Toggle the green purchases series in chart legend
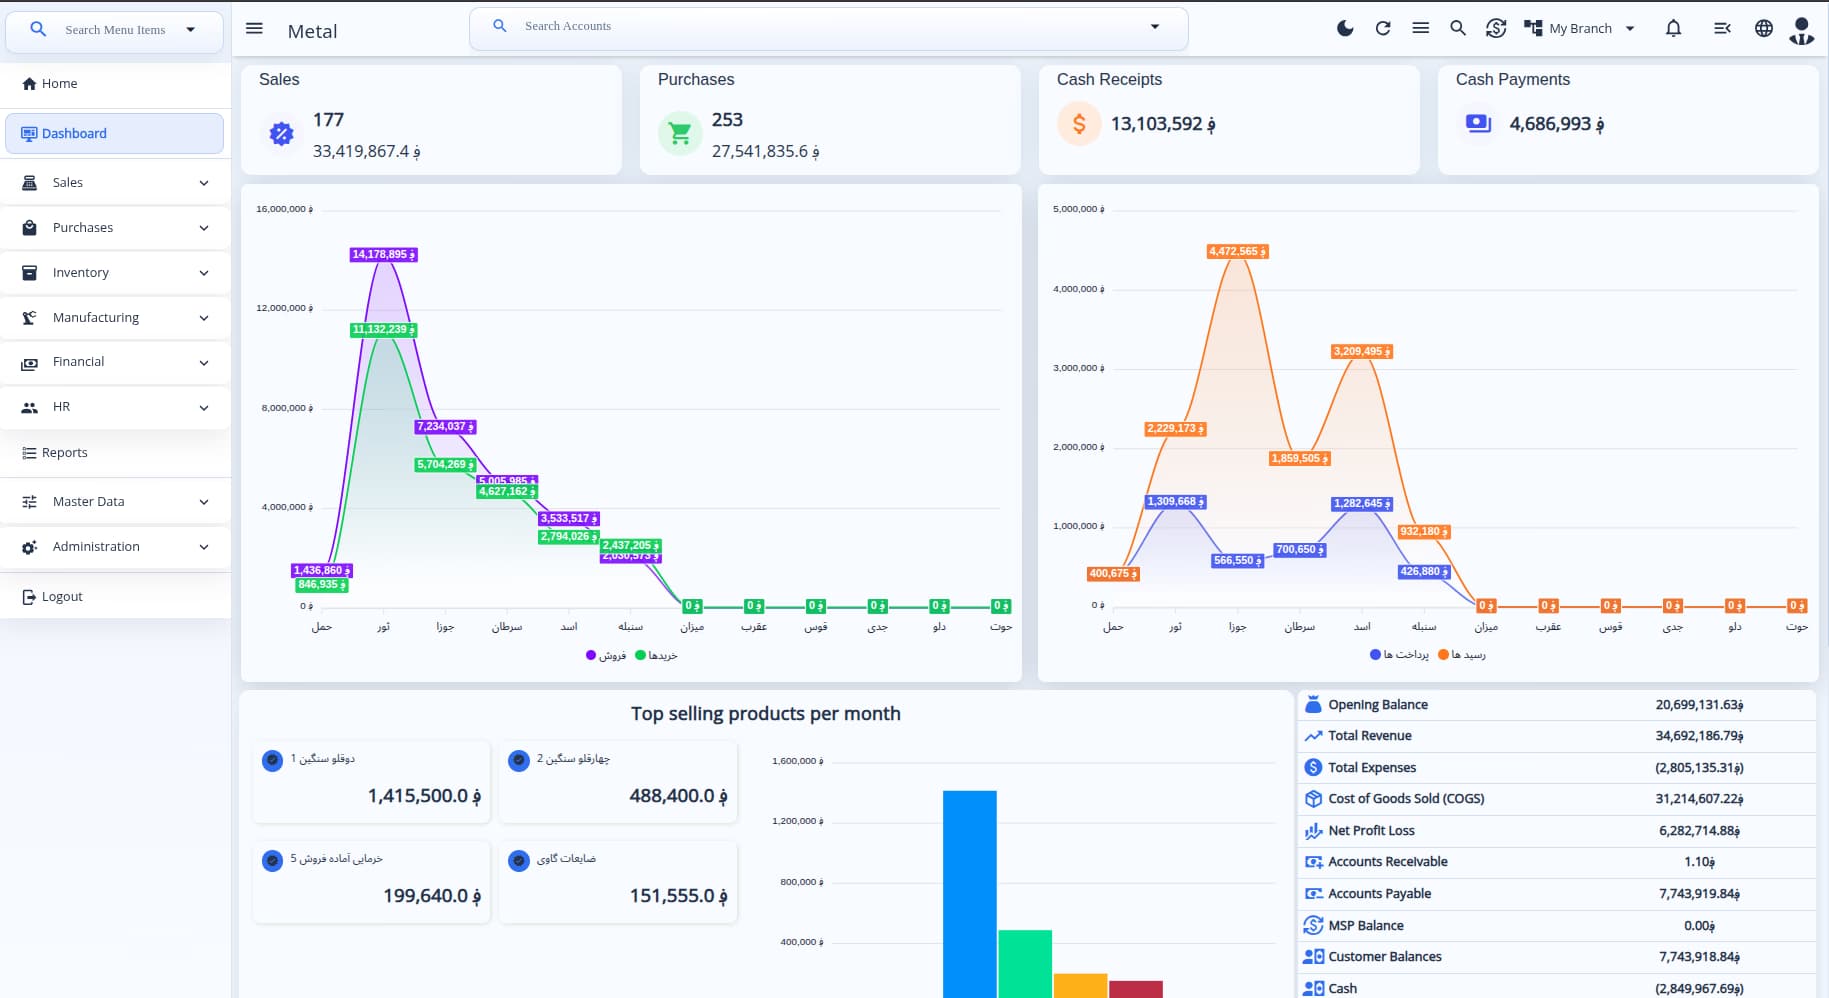 656,655
